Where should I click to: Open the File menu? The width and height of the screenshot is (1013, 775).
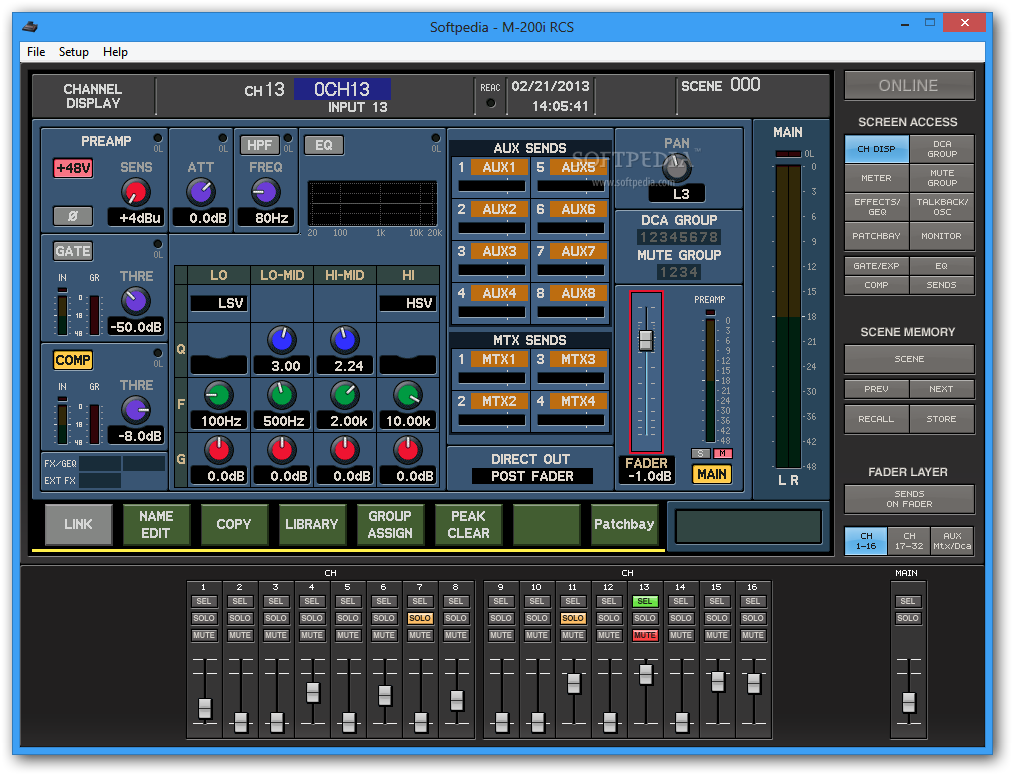36,52
